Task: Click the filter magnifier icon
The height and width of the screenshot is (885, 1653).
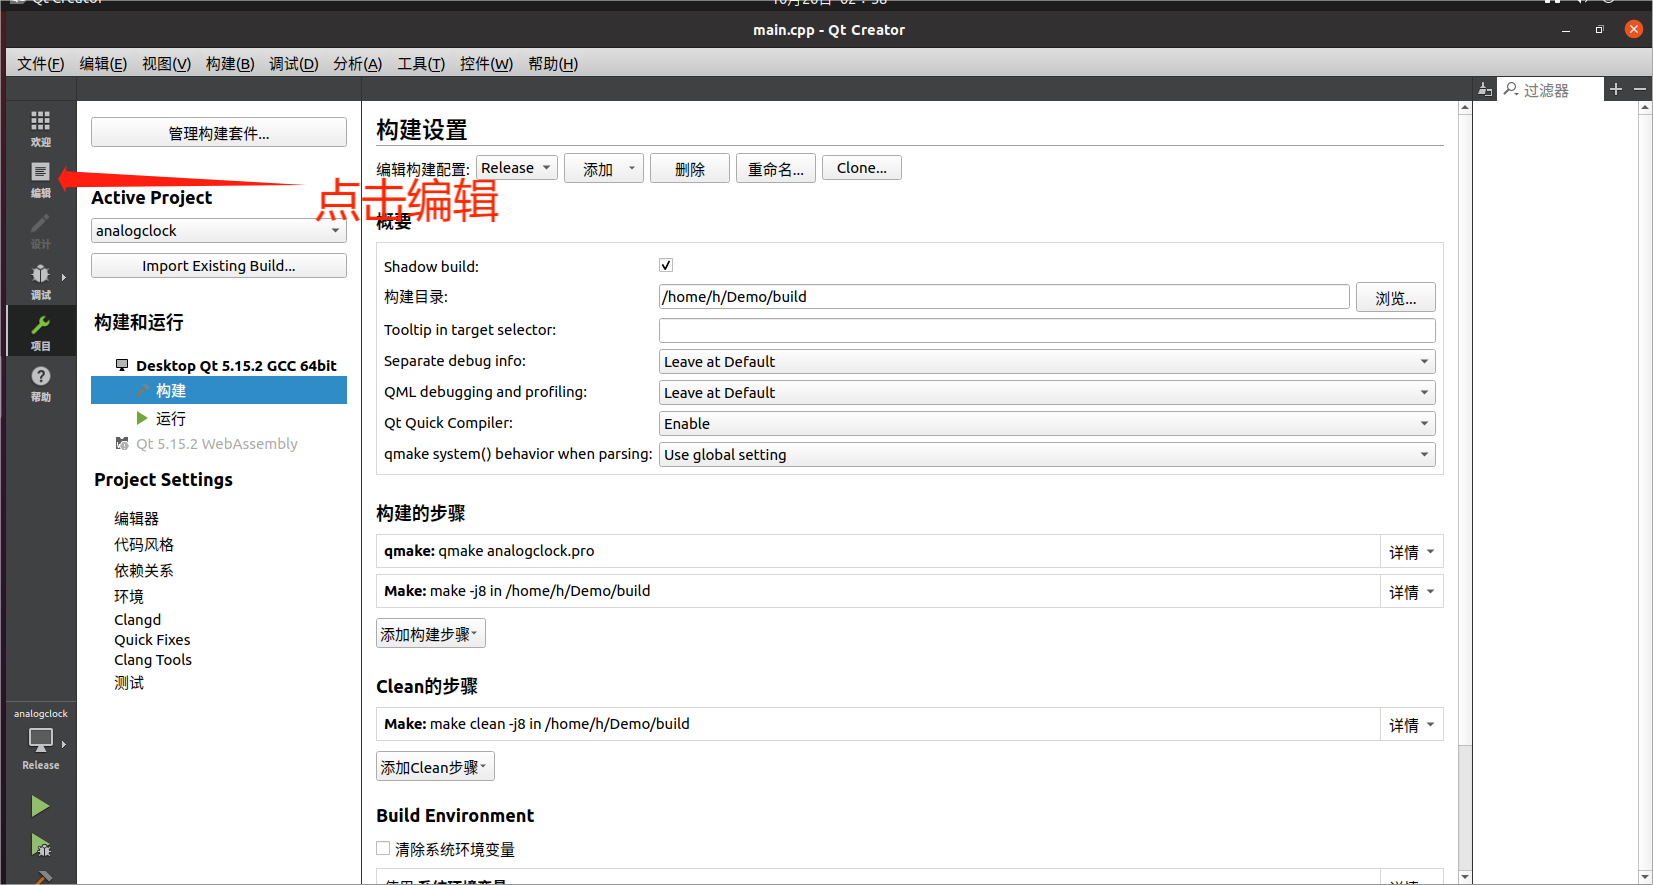Action: point(1511,89)
